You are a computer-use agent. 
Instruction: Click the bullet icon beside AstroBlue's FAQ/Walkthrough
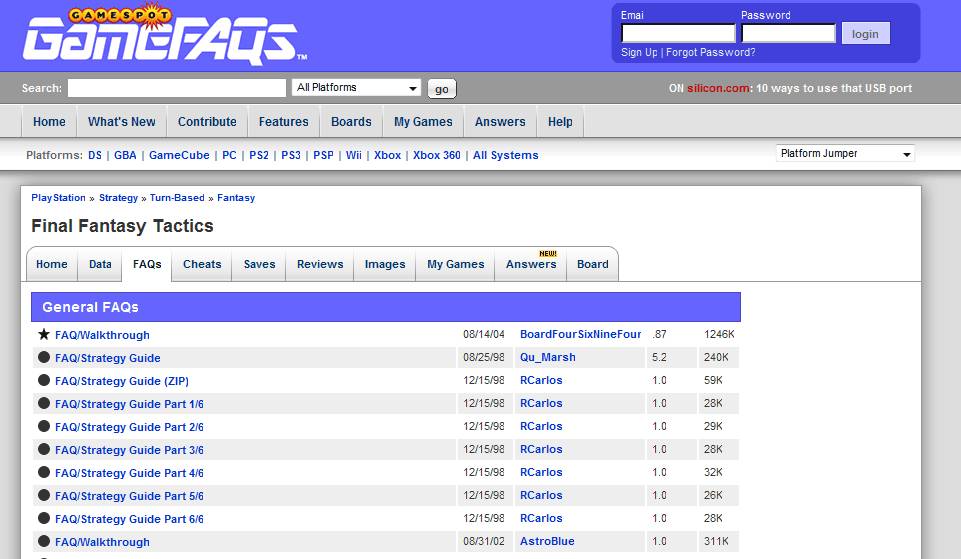point(44,541)
